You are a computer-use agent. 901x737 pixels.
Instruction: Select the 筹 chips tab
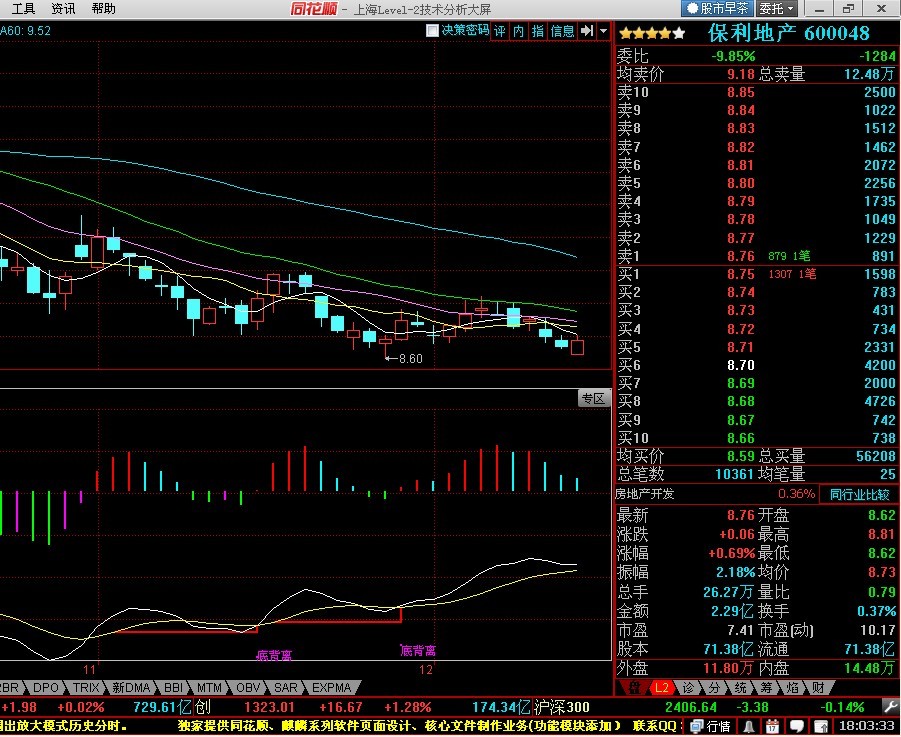[x=766, y=688]
